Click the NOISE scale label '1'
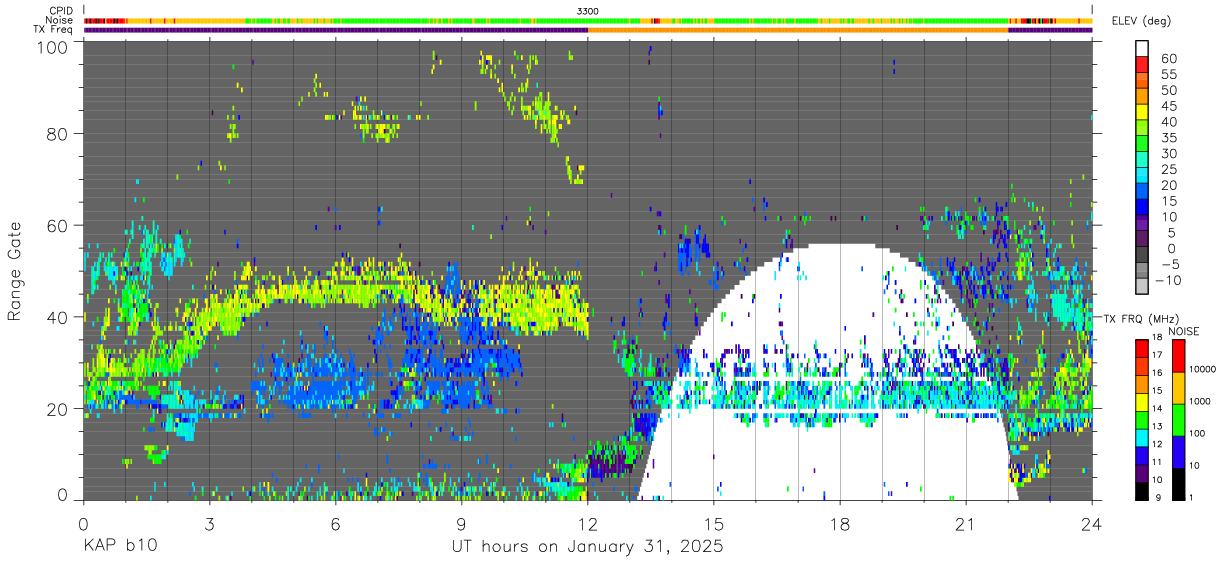The image size is (1228, 567). pyautogui.click(x=1191, y=498)
